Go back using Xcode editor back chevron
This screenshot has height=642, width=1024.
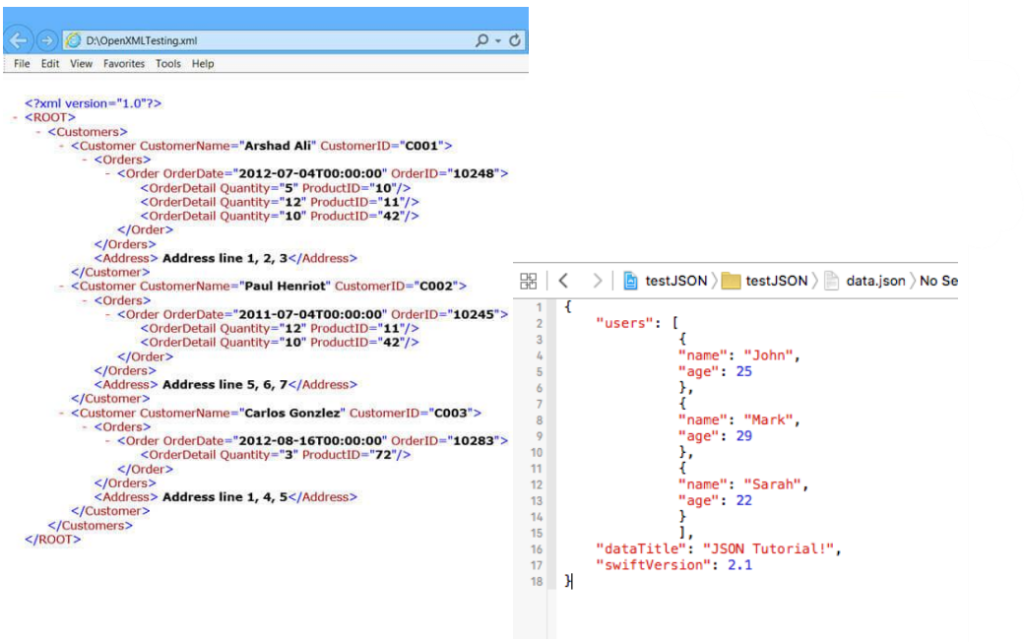[563, 281]
